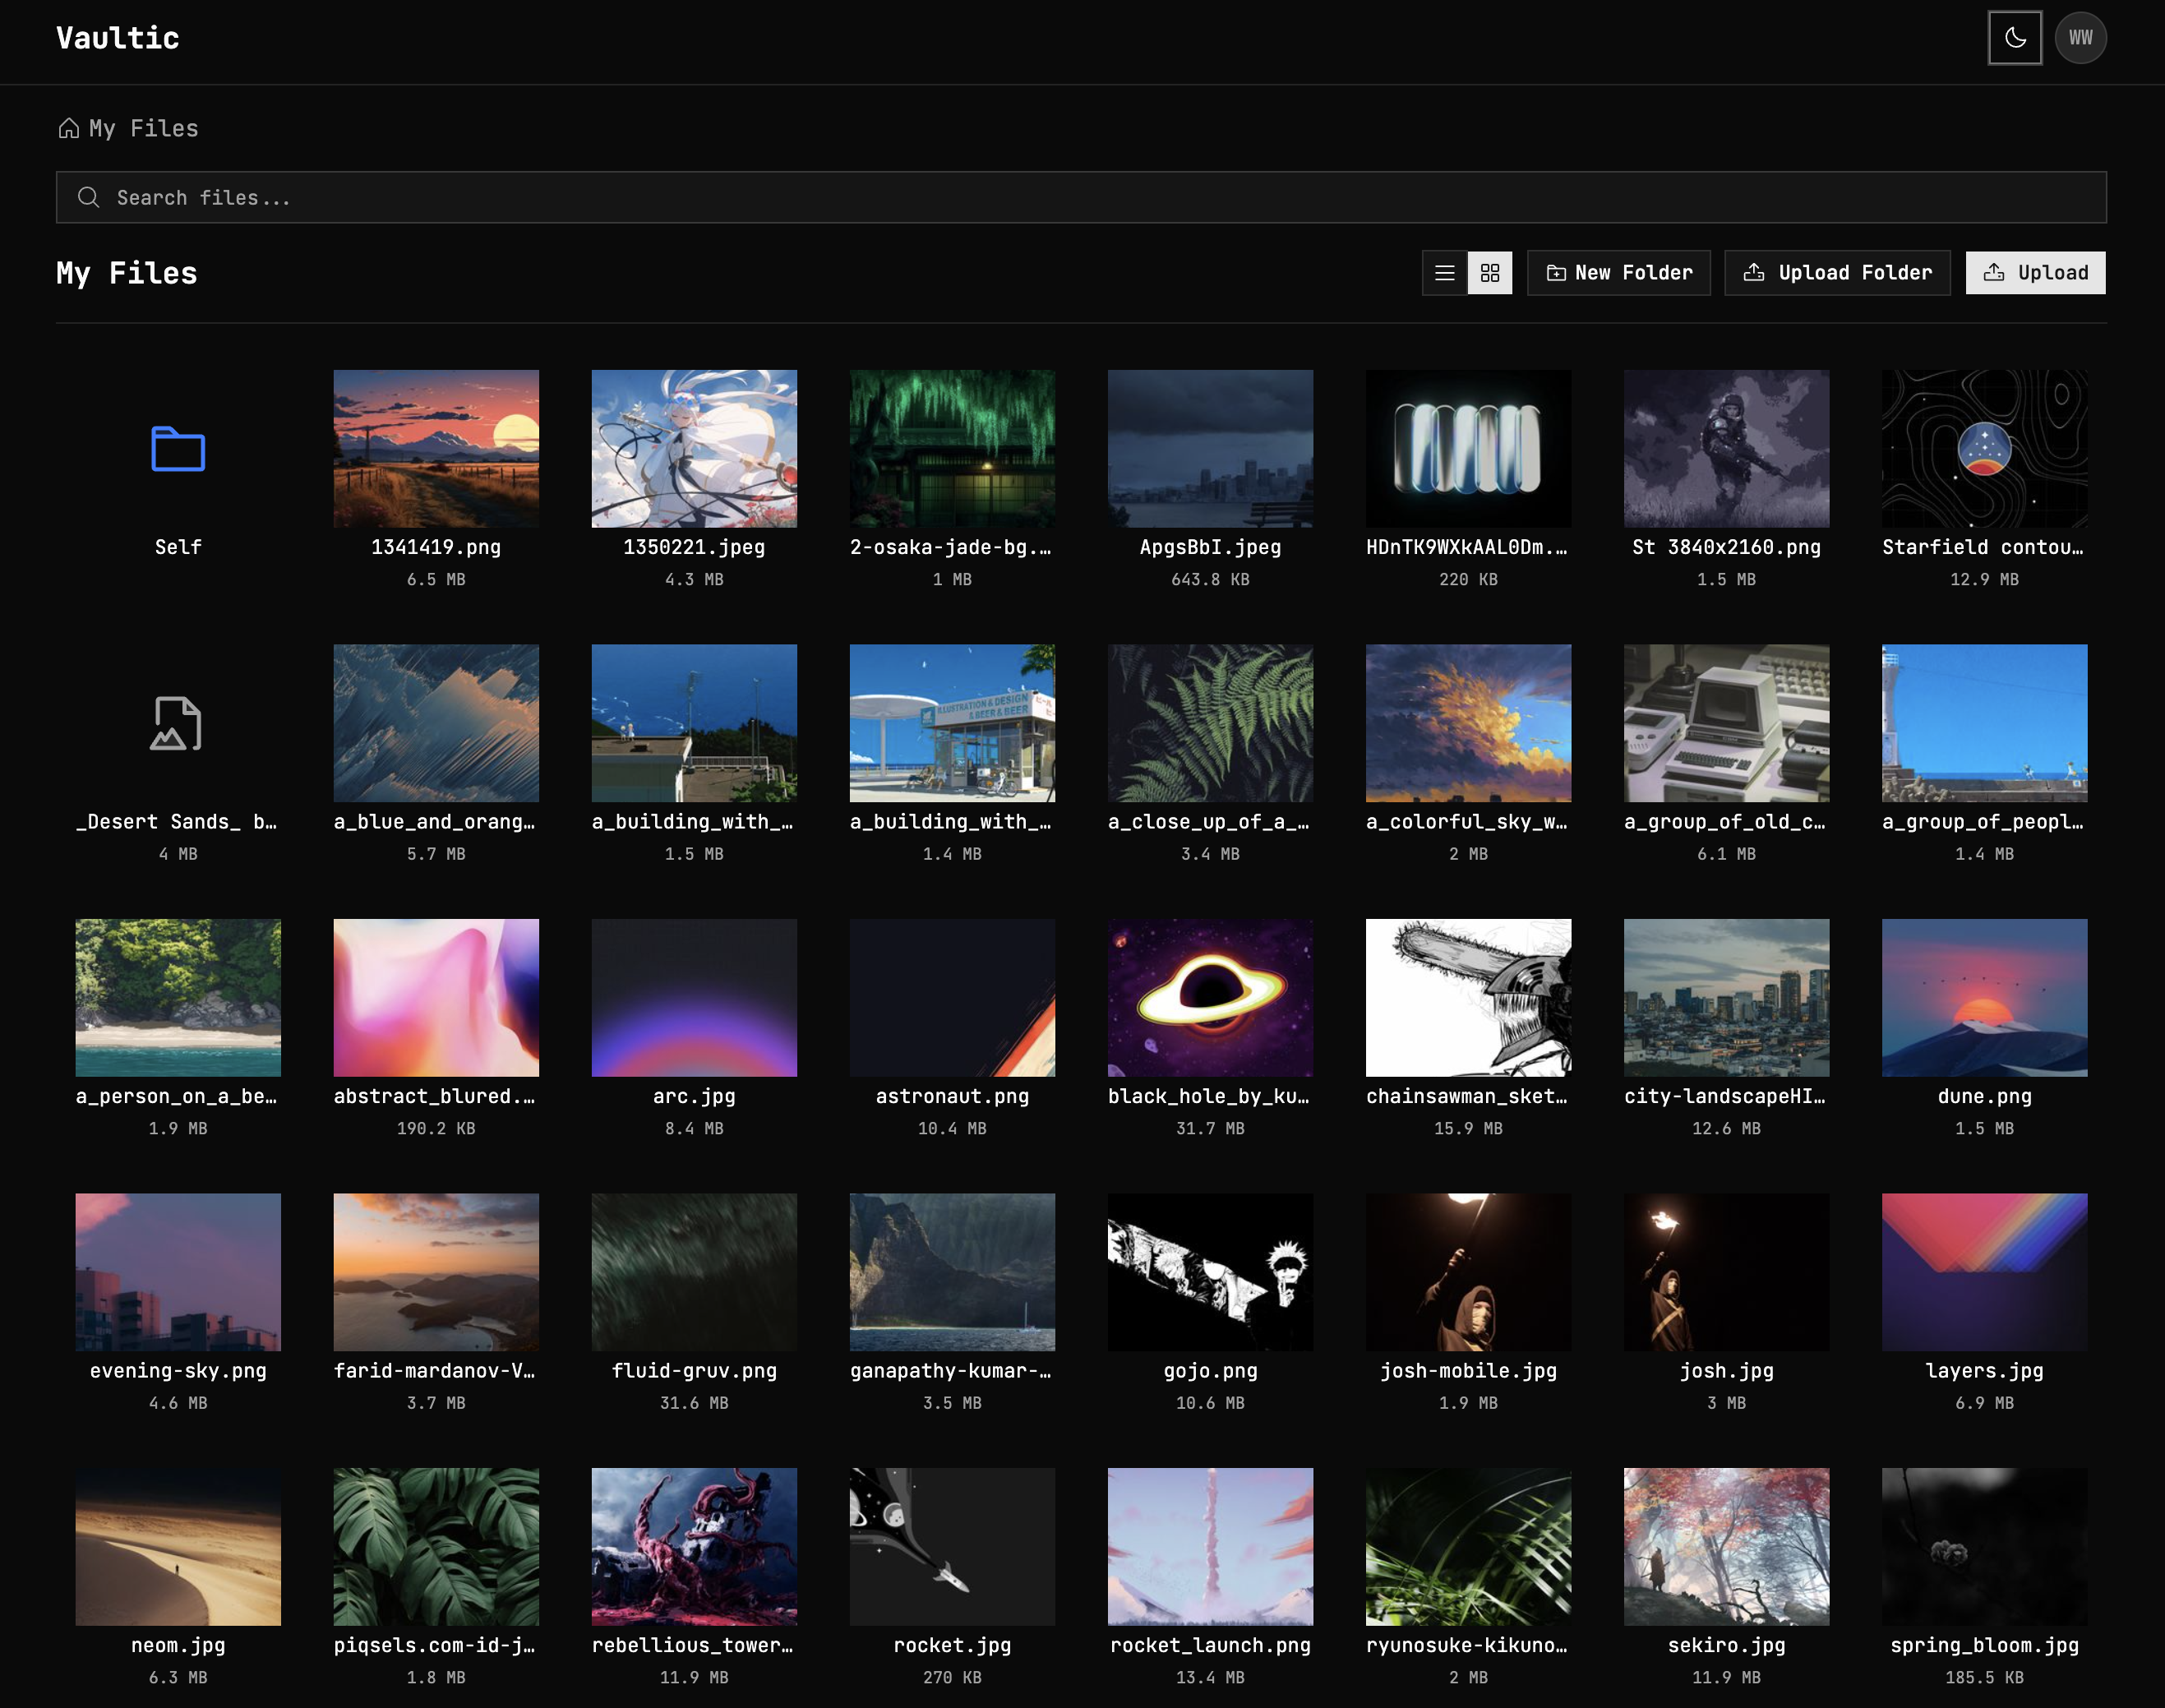The height and width of the screenshot is (1708, 2165).
Task: Click the New Folder button
Action: 1618,273
